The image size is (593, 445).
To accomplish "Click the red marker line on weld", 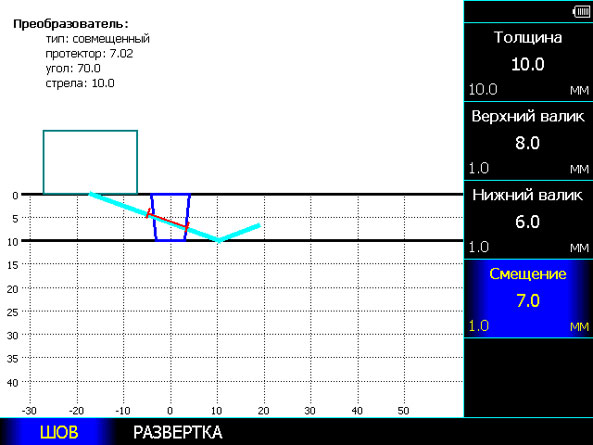I will click(x=167, y=220).
